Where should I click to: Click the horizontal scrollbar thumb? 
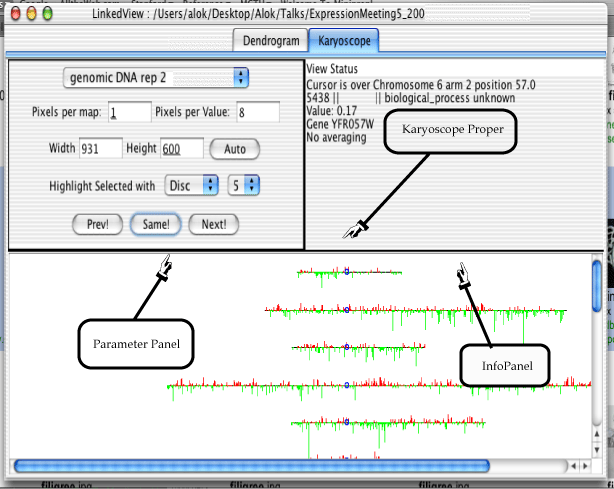[x=252, y=466]
